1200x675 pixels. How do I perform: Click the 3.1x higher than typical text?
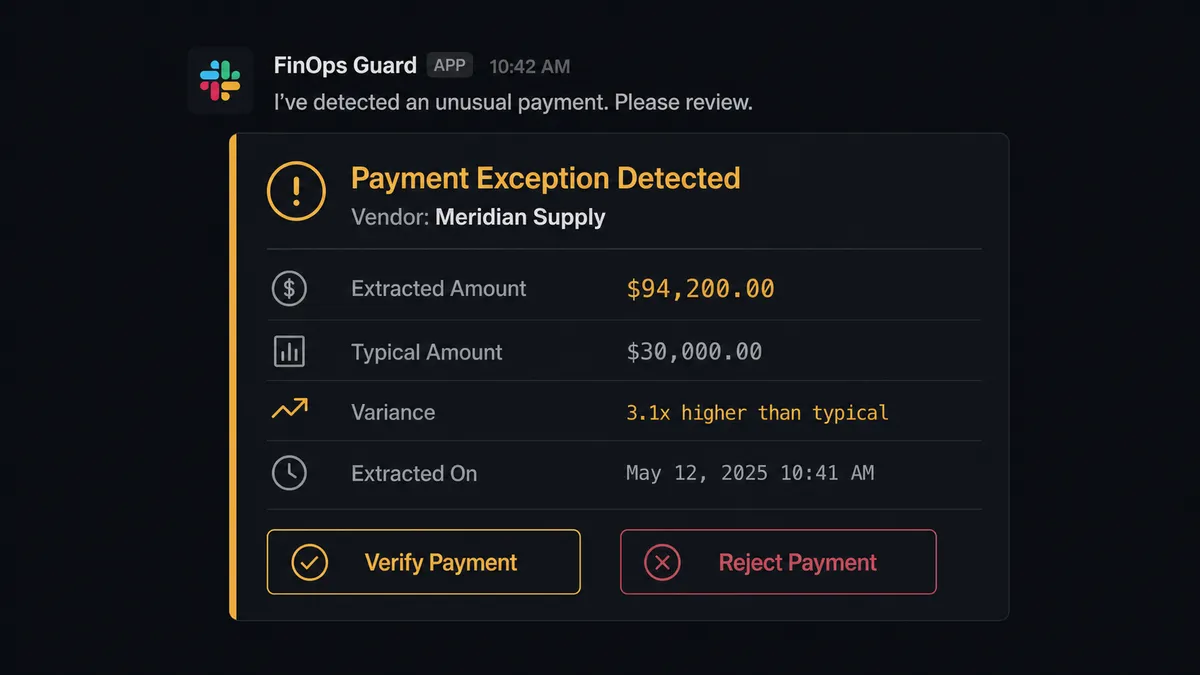[757, 412]
